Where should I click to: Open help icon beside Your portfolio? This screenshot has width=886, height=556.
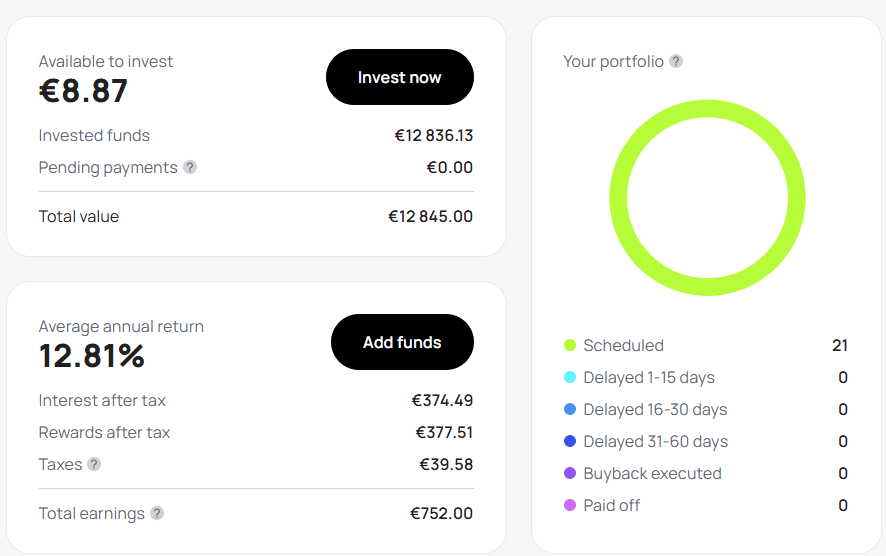[x=676, y=61]
